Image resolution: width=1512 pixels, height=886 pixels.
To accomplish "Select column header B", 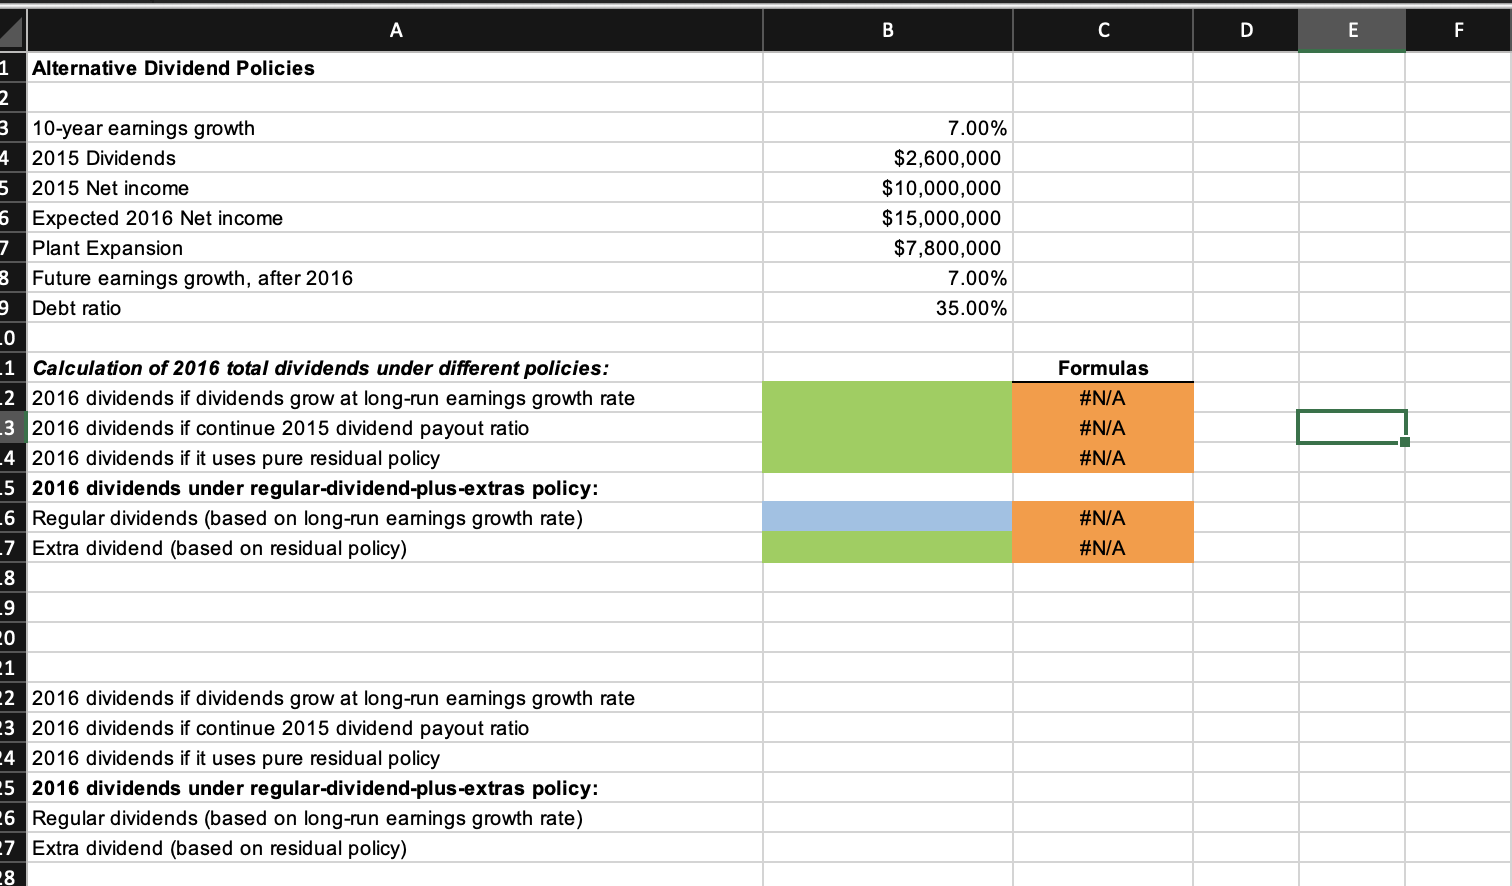I will 886,30.
